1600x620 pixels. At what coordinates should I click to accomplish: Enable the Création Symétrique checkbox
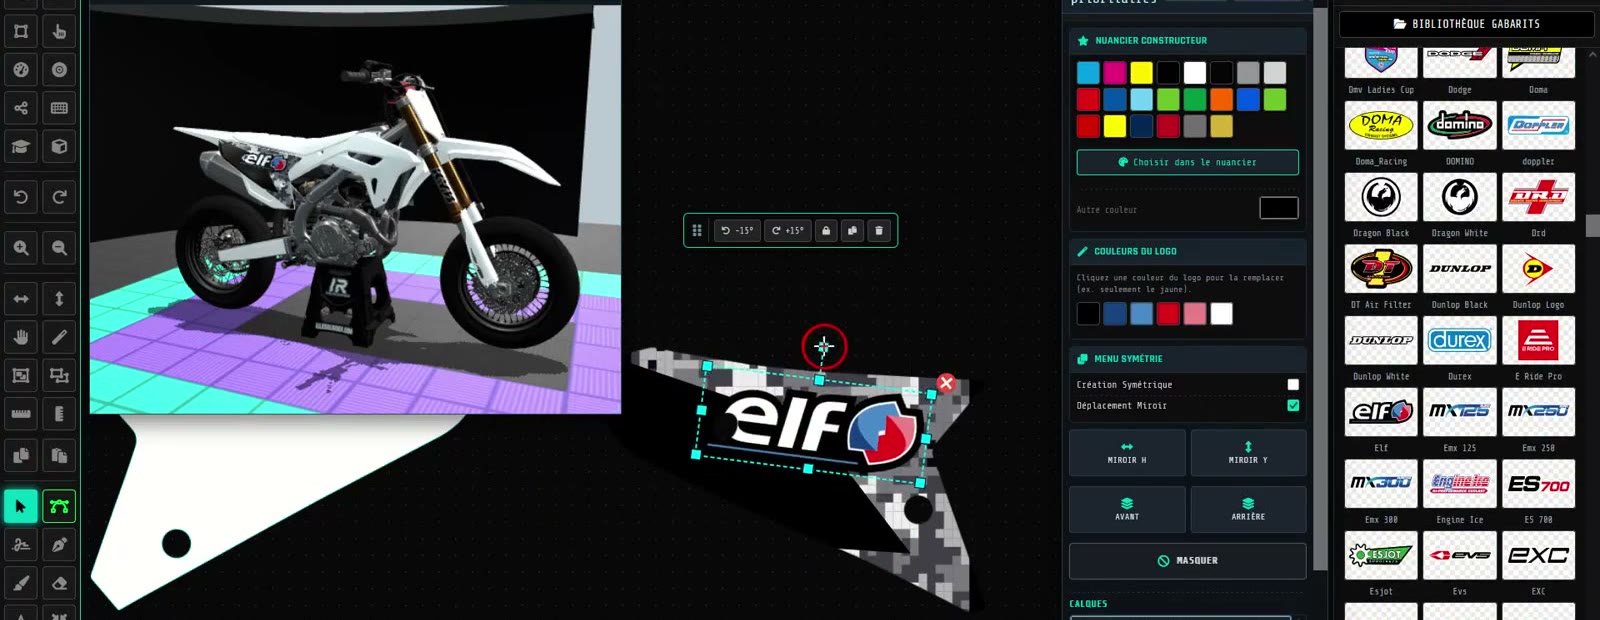1293,384
